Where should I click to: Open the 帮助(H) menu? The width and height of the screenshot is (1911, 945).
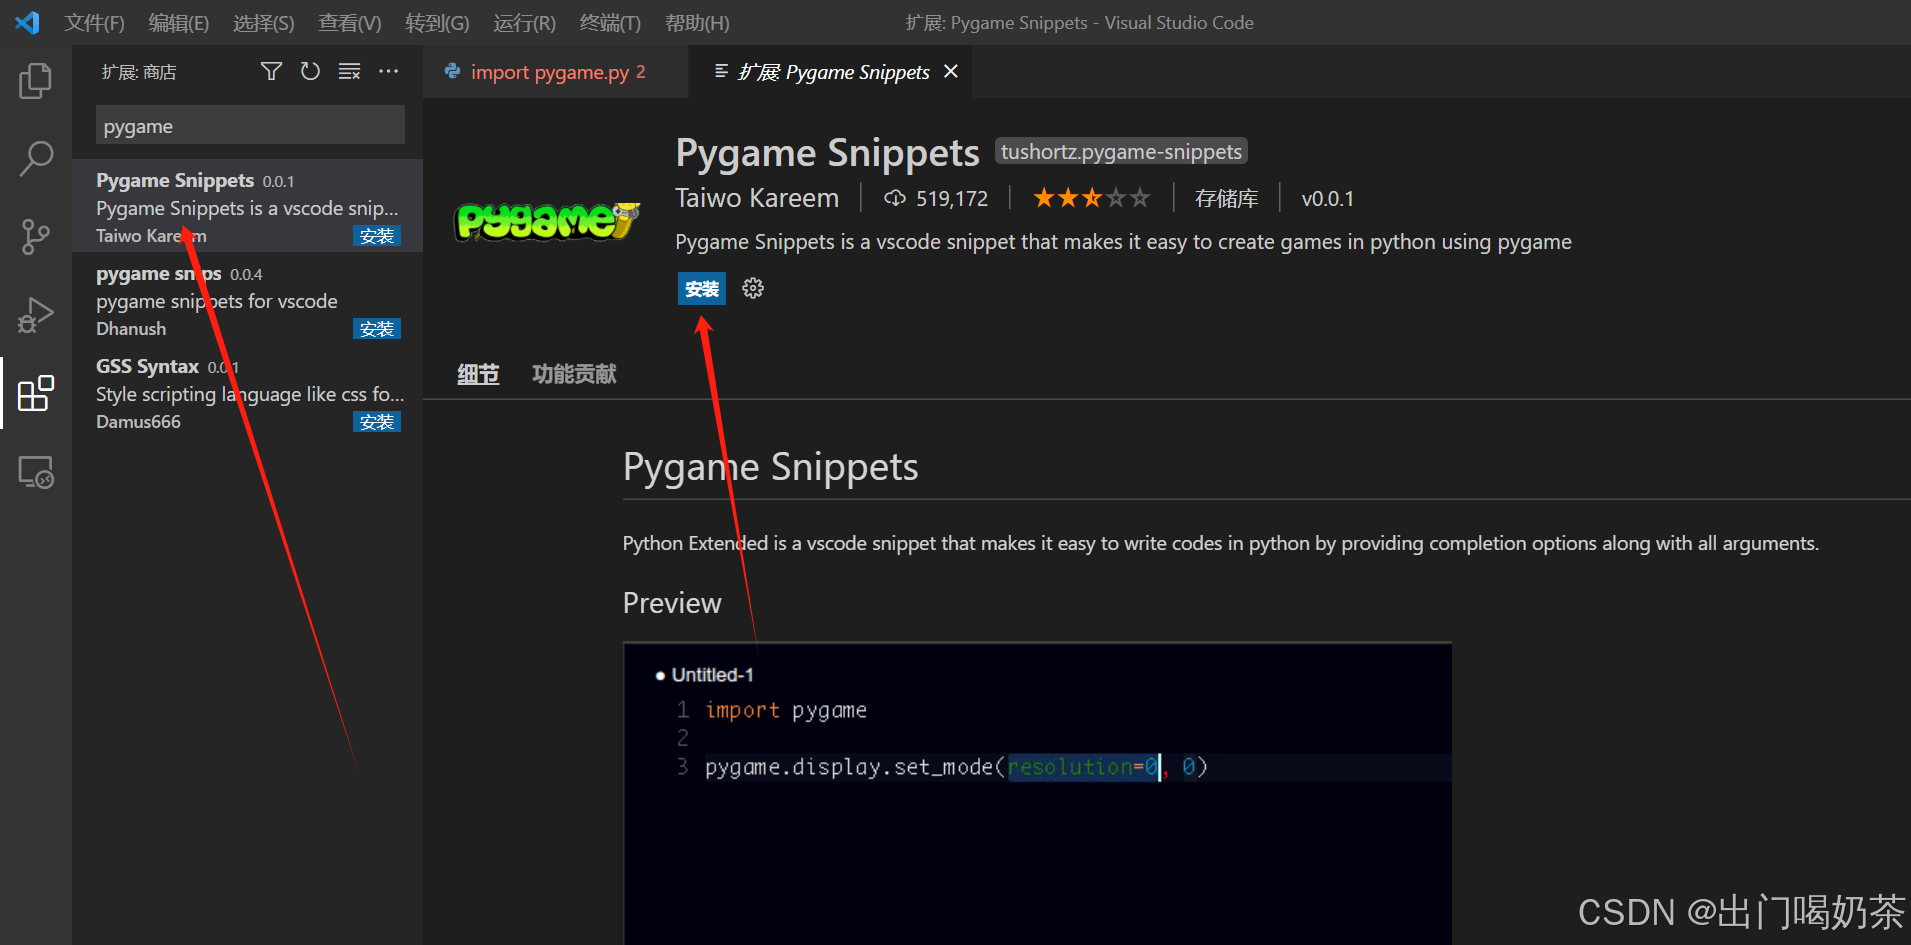(x=697, y=22)
